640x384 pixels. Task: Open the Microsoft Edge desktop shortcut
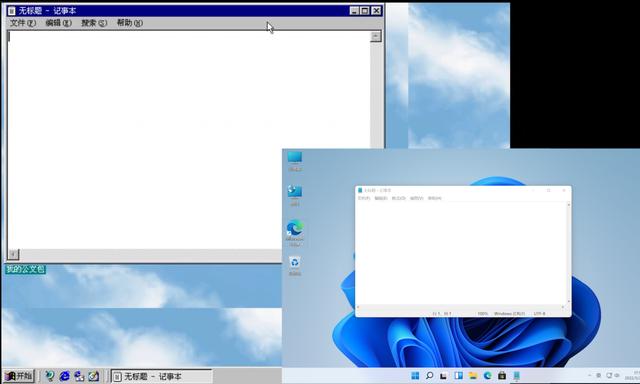[x=295, y=233]
